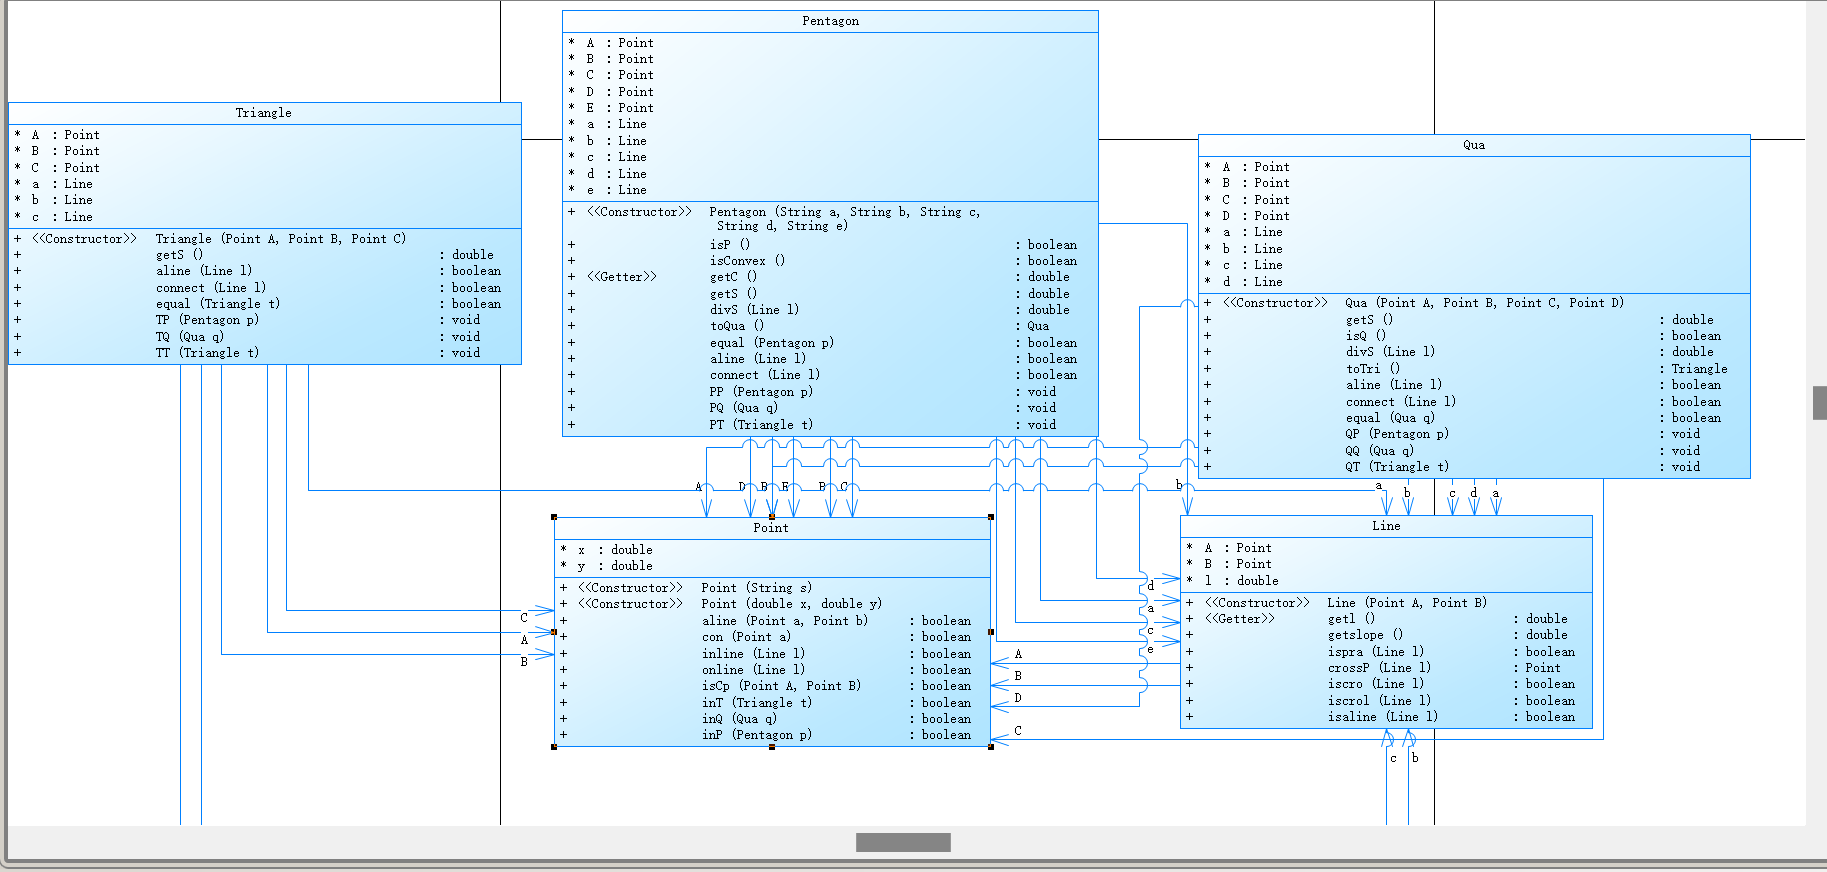Image resolution: width=1827 pixels, height=872 pixels.
Task: Select the isConvex() method row
Action: pyautogui.click(x=831, y=261)
